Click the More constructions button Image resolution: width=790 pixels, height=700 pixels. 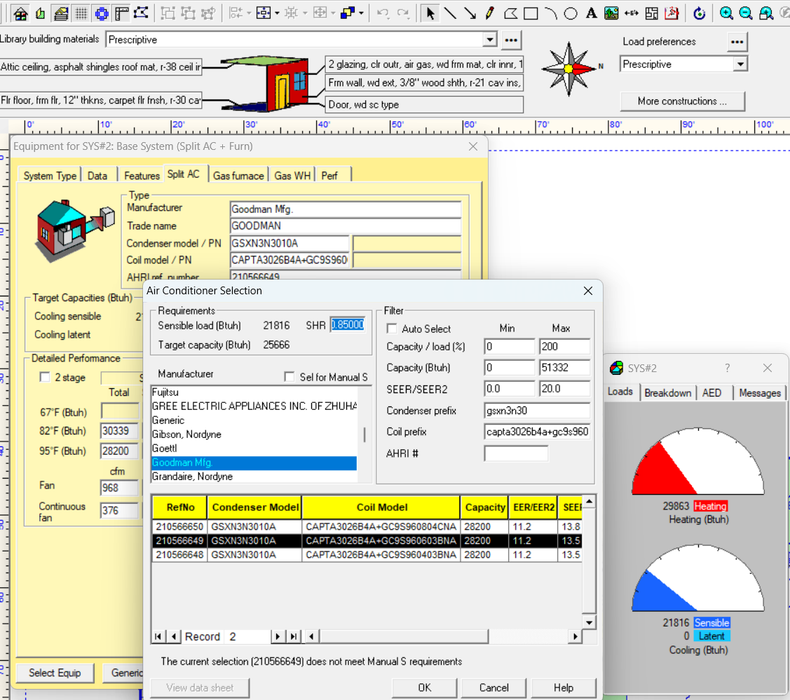pyautogui.click(x=682, y=101)
